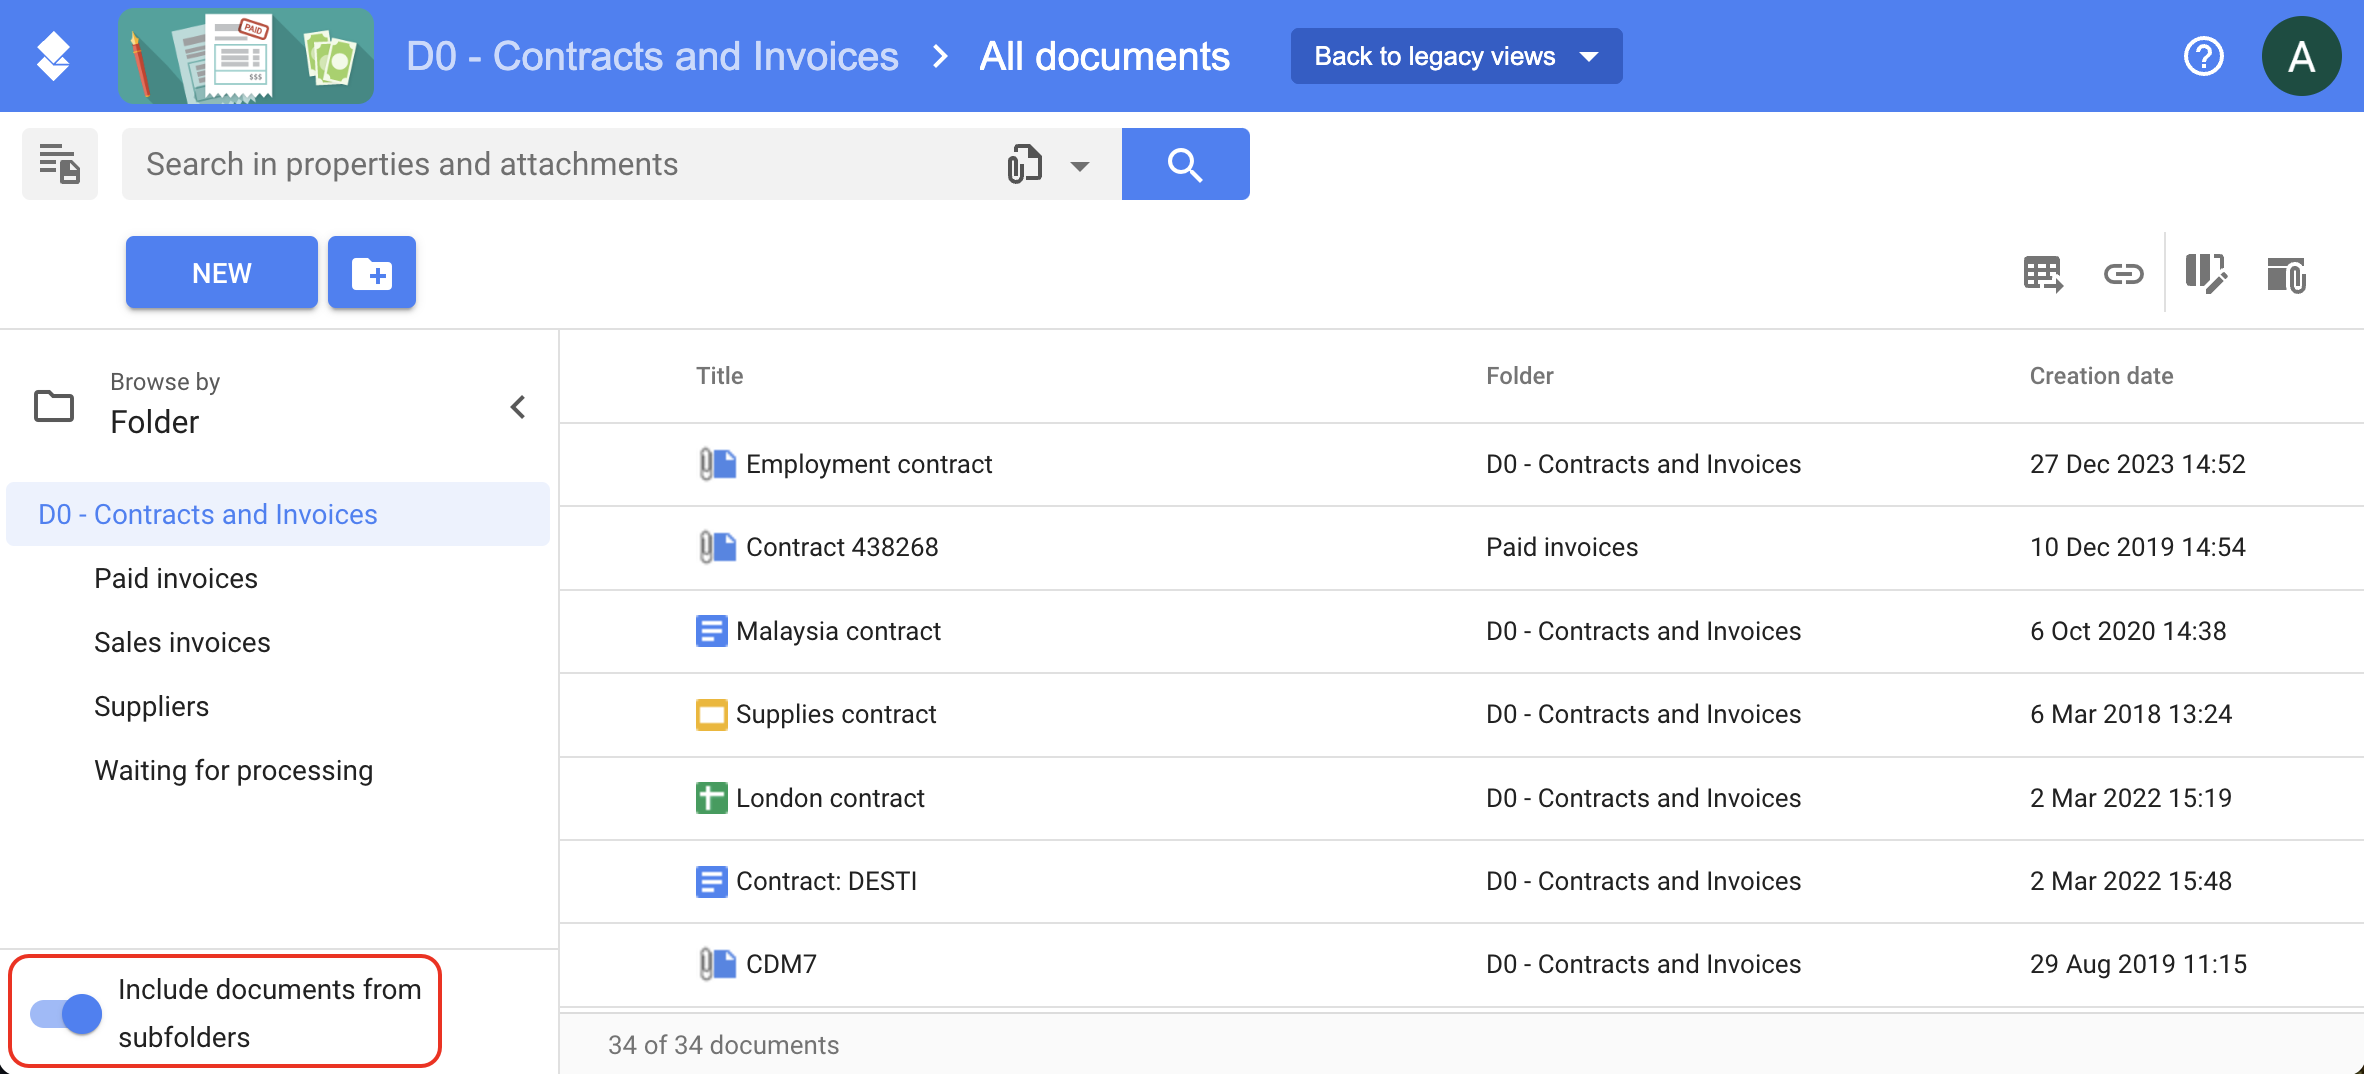This screenshot has height=1074, width=2364.
Task: Click the Contract: DESTI document icon
Action: (x=712, y=881)
